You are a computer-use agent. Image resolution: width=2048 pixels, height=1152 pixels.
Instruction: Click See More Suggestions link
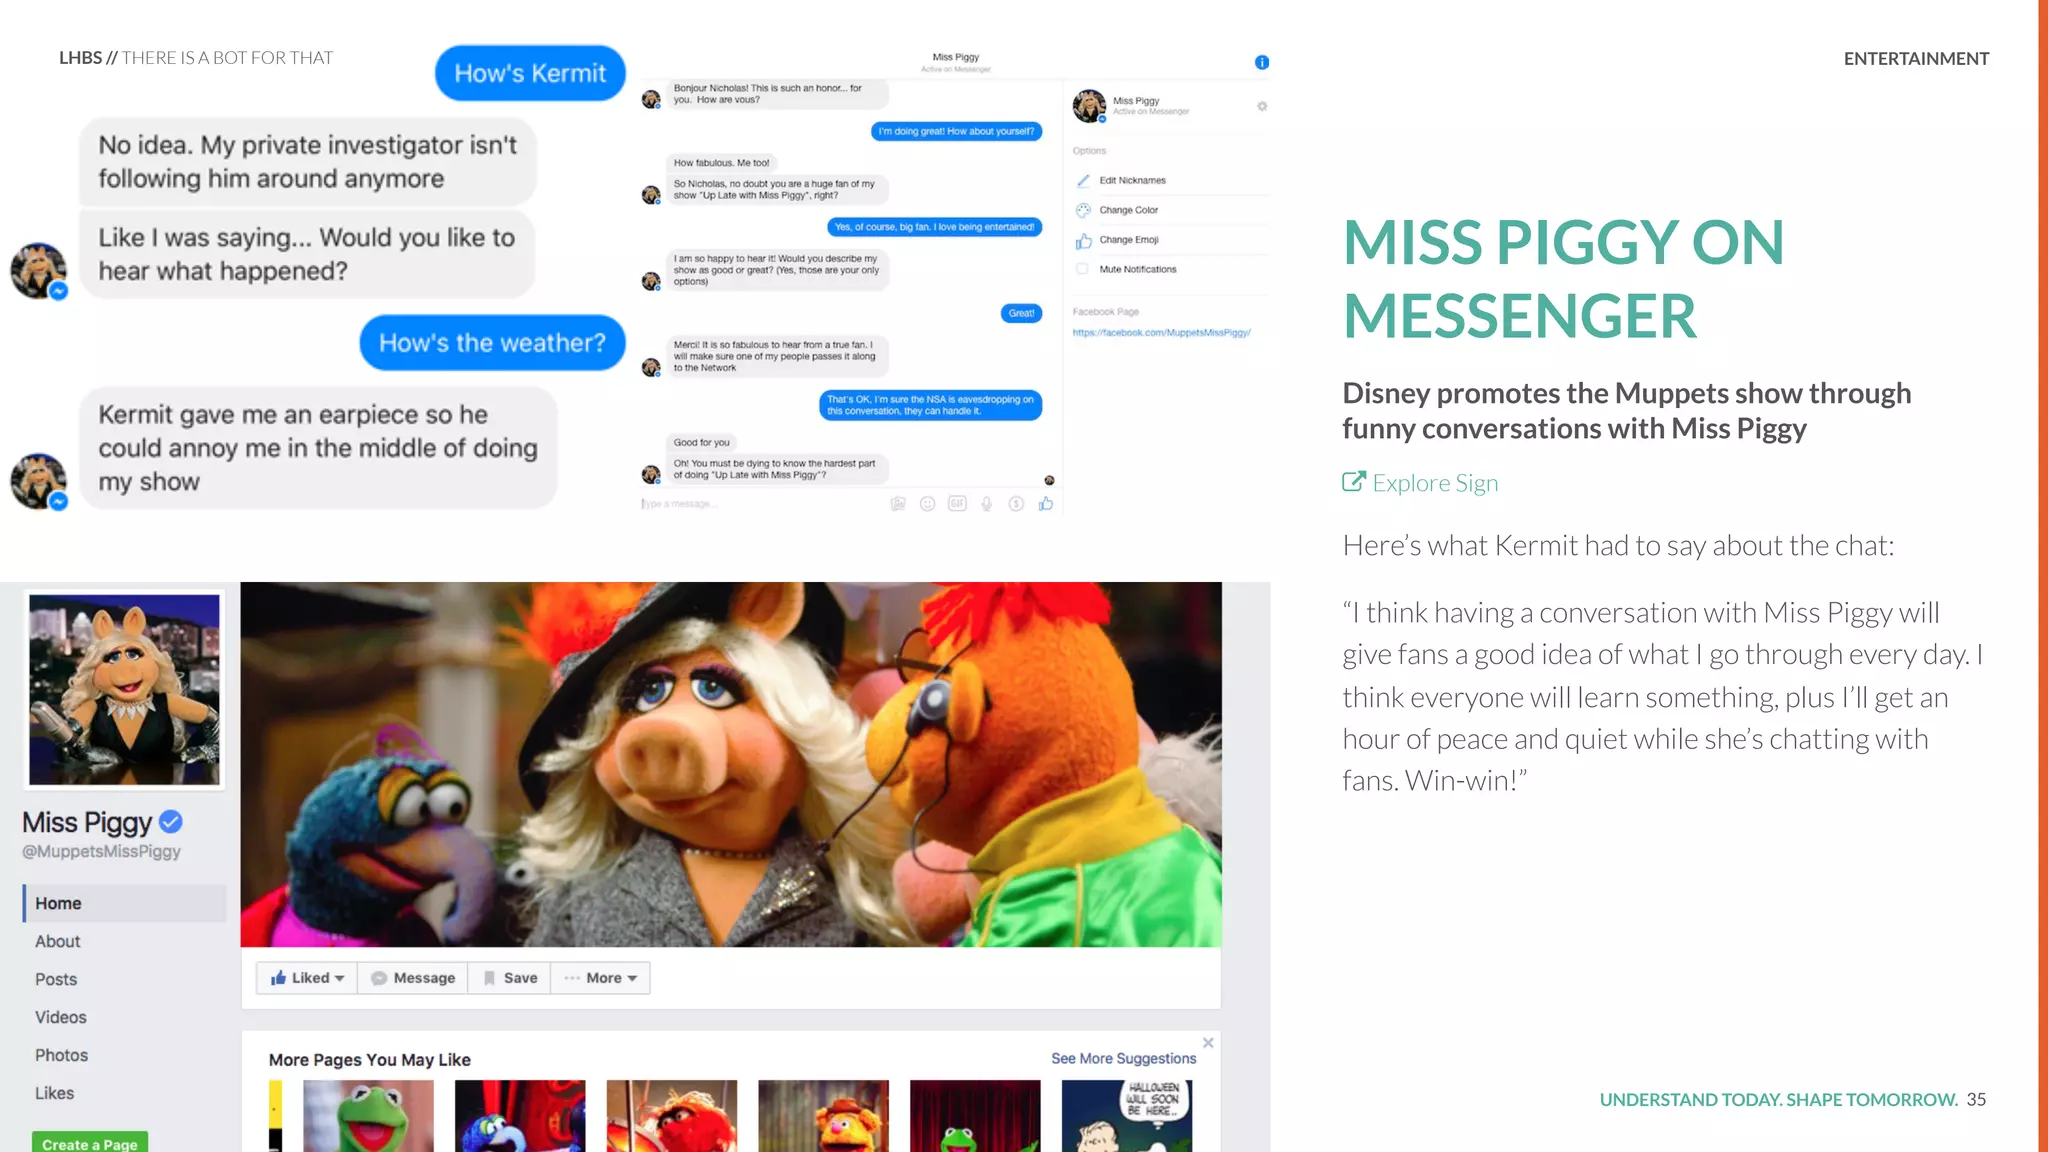[1123, 1058]
